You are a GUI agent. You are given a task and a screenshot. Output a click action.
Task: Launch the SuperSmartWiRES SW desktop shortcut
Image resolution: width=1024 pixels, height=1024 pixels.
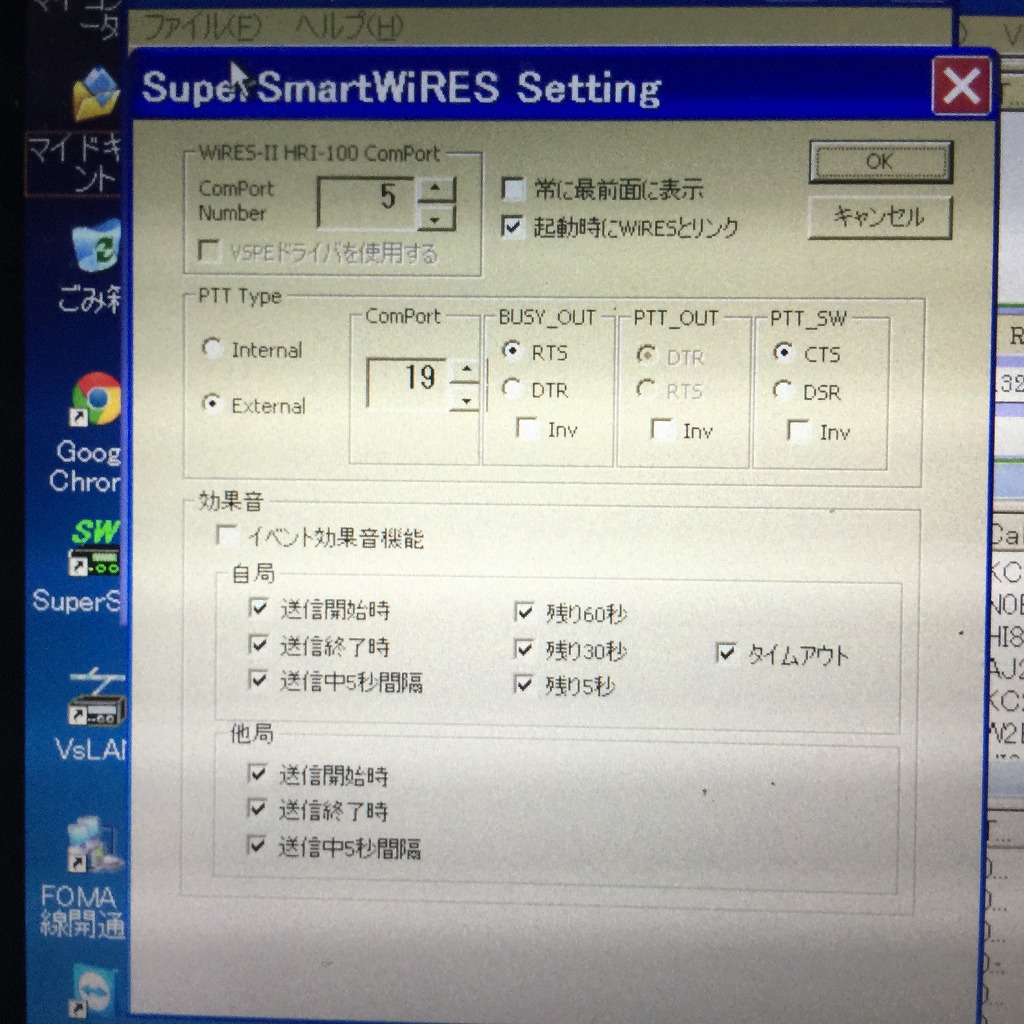[95, 549]
